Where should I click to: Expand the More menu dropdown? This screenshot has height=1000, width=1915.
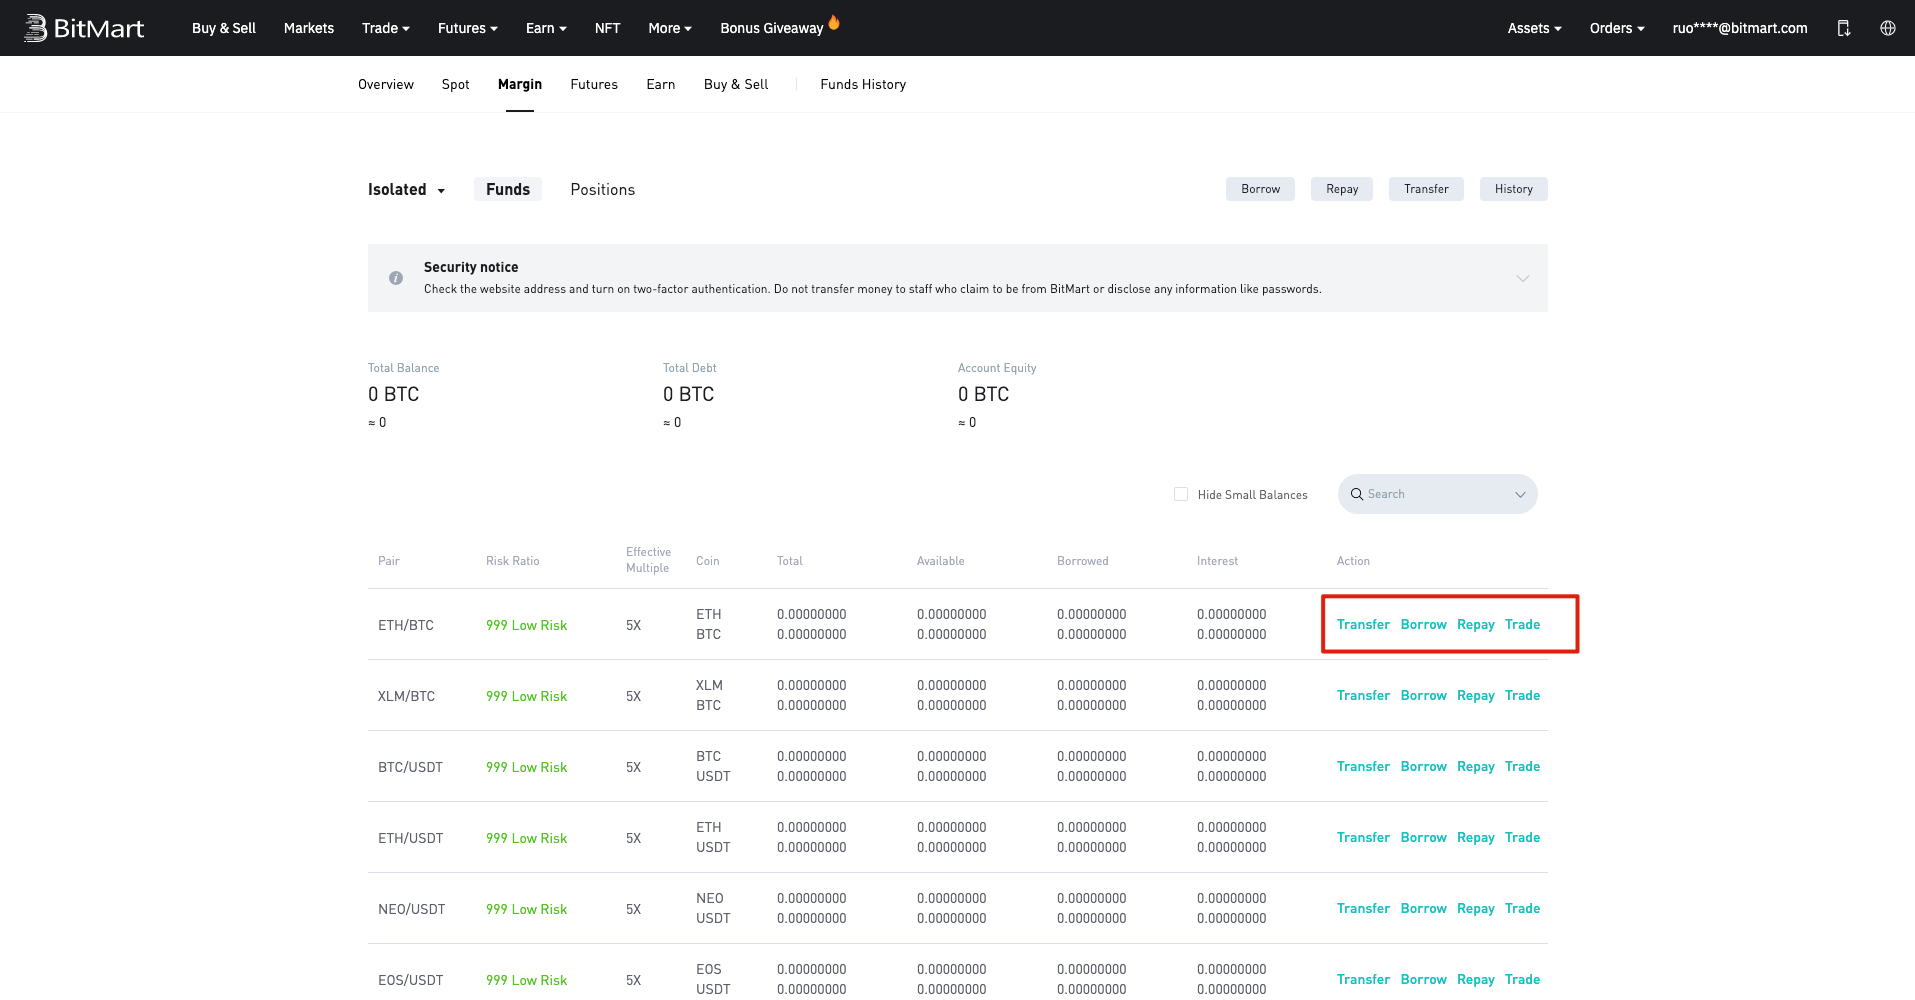[670, 28]
